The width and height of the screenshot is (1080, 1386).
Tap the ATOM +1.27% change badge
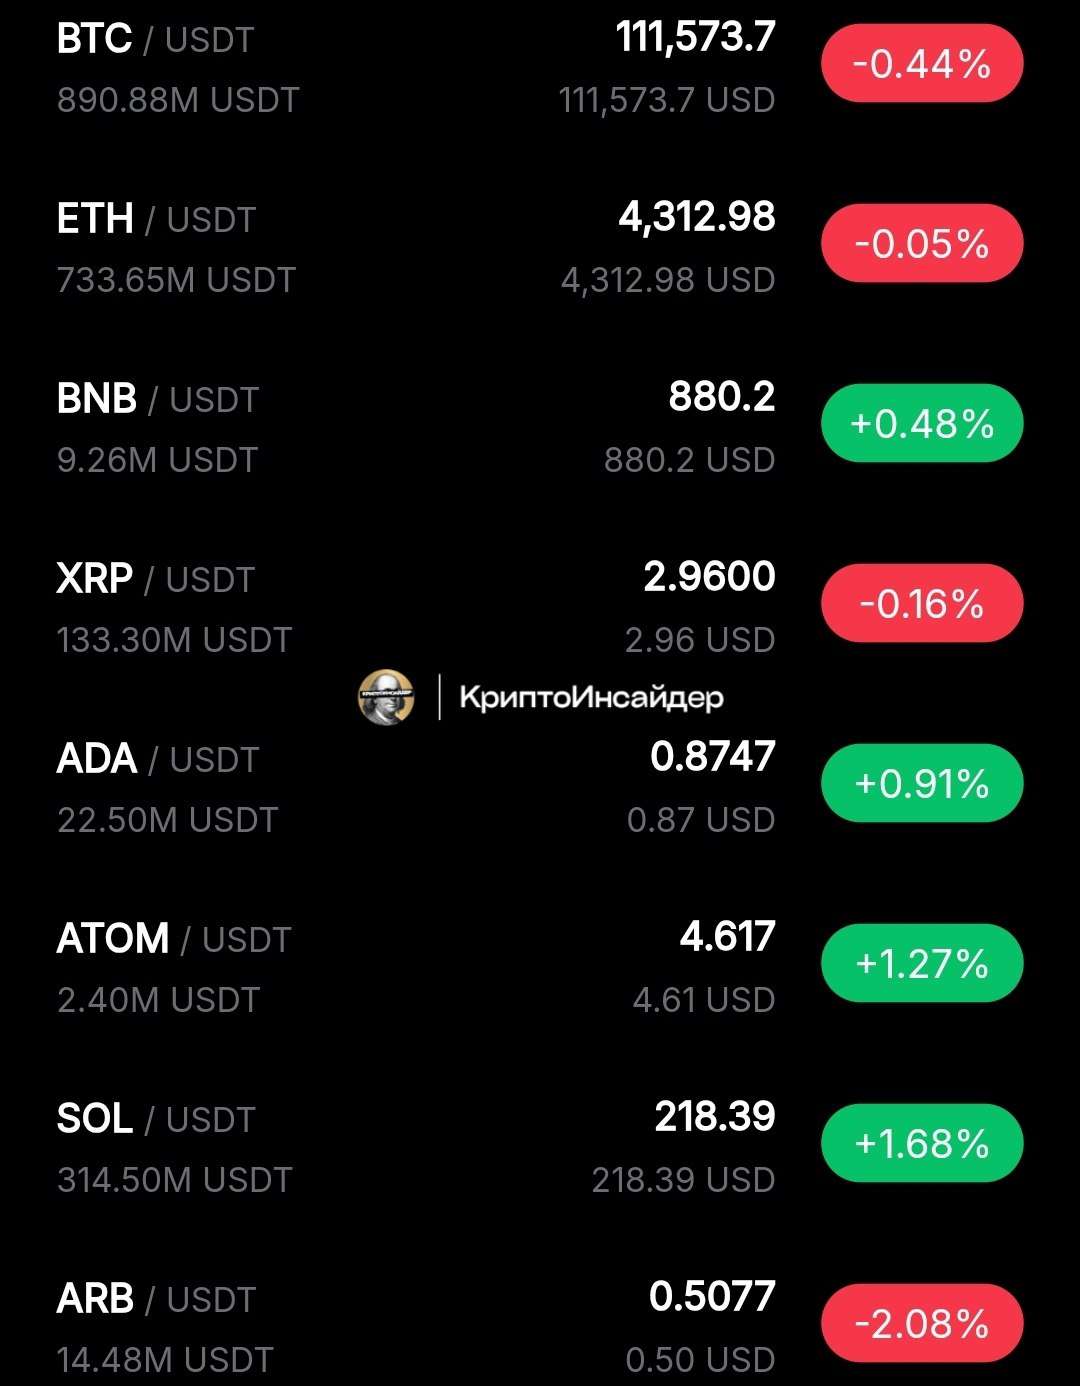(922, 963)
